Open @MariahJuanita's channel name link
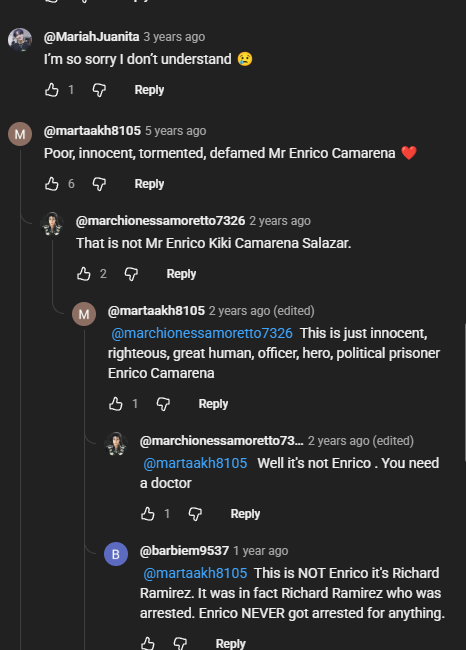This screenshot has width=466, height=650. [92, 37]
